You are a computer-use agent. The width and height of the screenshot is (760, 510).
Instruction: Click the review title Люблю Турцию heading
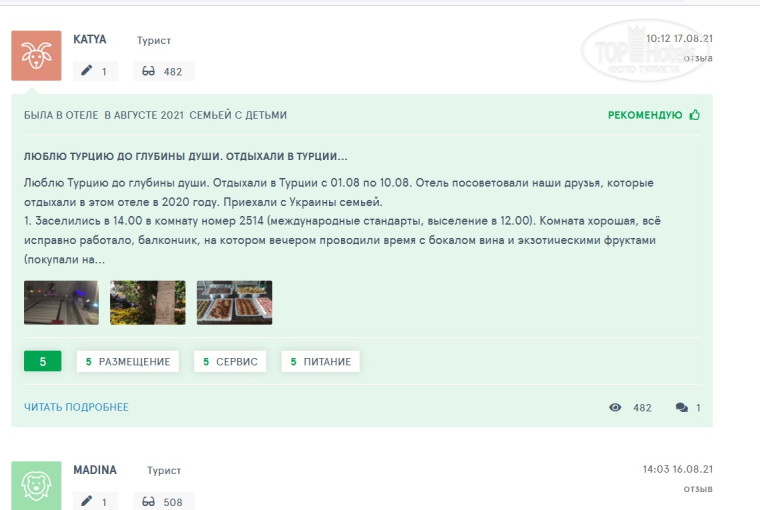coord(186,157)
